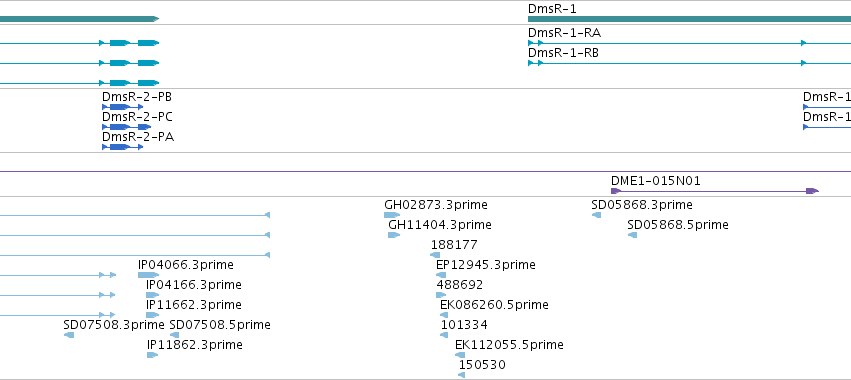Click the IP11862.3prime EST marker
The height and width of the screenshot is (380, 851).
click(x=153, y=355)
